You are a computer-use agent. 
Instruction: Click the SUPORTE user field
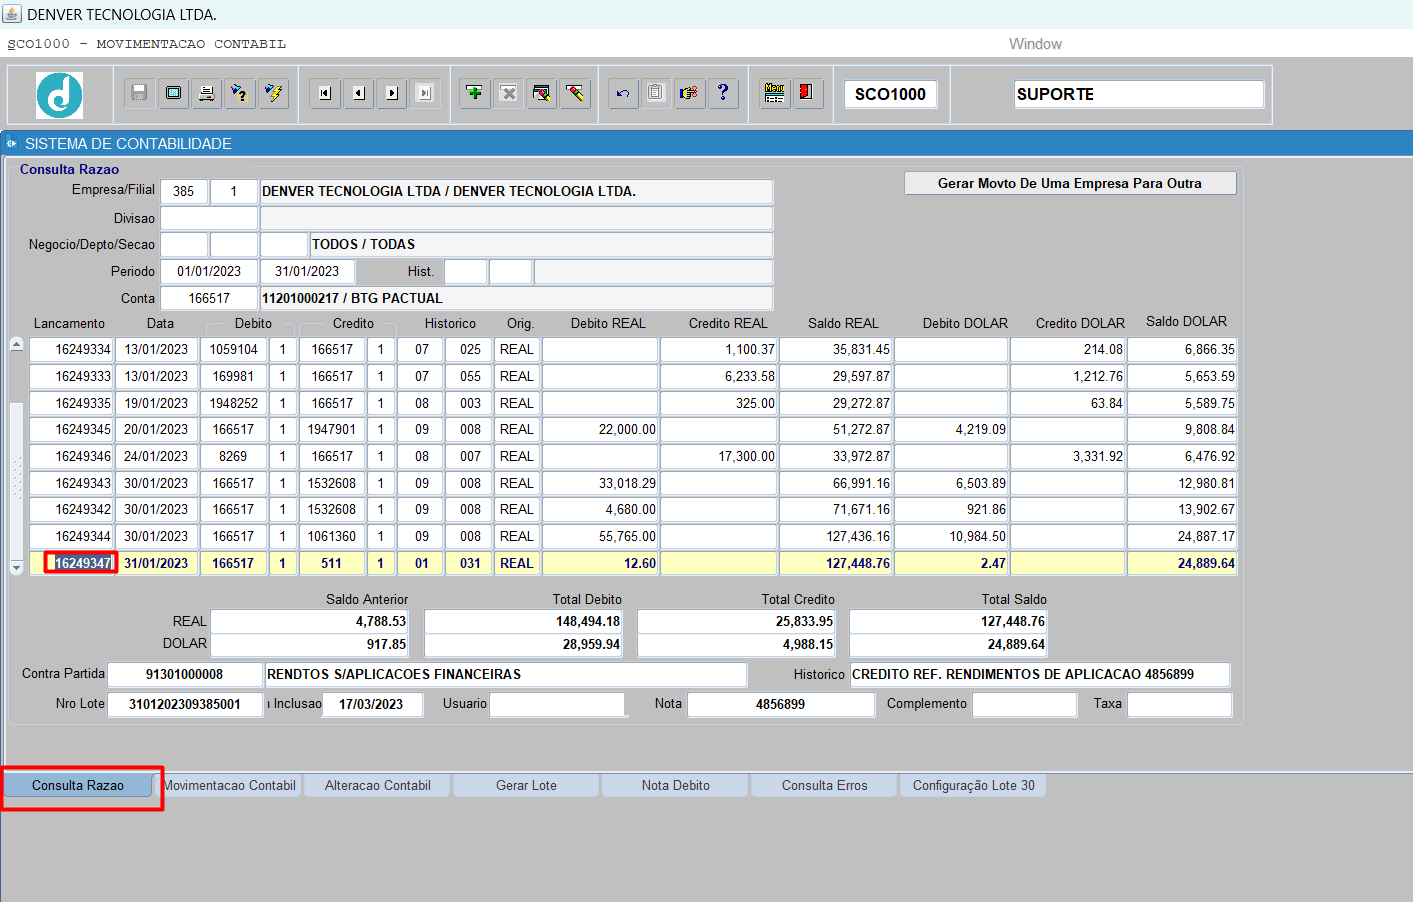click(1139, 94)
